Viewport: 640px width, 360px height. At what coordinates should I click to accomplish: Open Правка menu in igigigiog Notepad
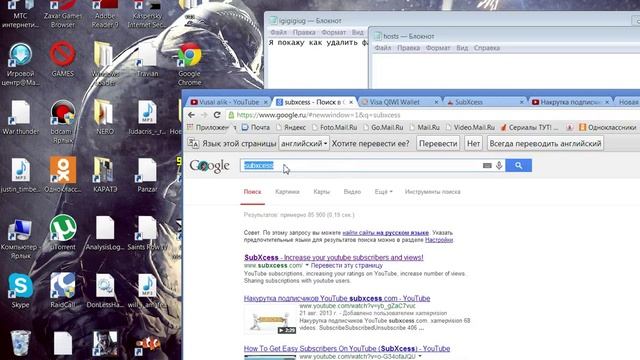pyautogui.click(x=304, y=32)
